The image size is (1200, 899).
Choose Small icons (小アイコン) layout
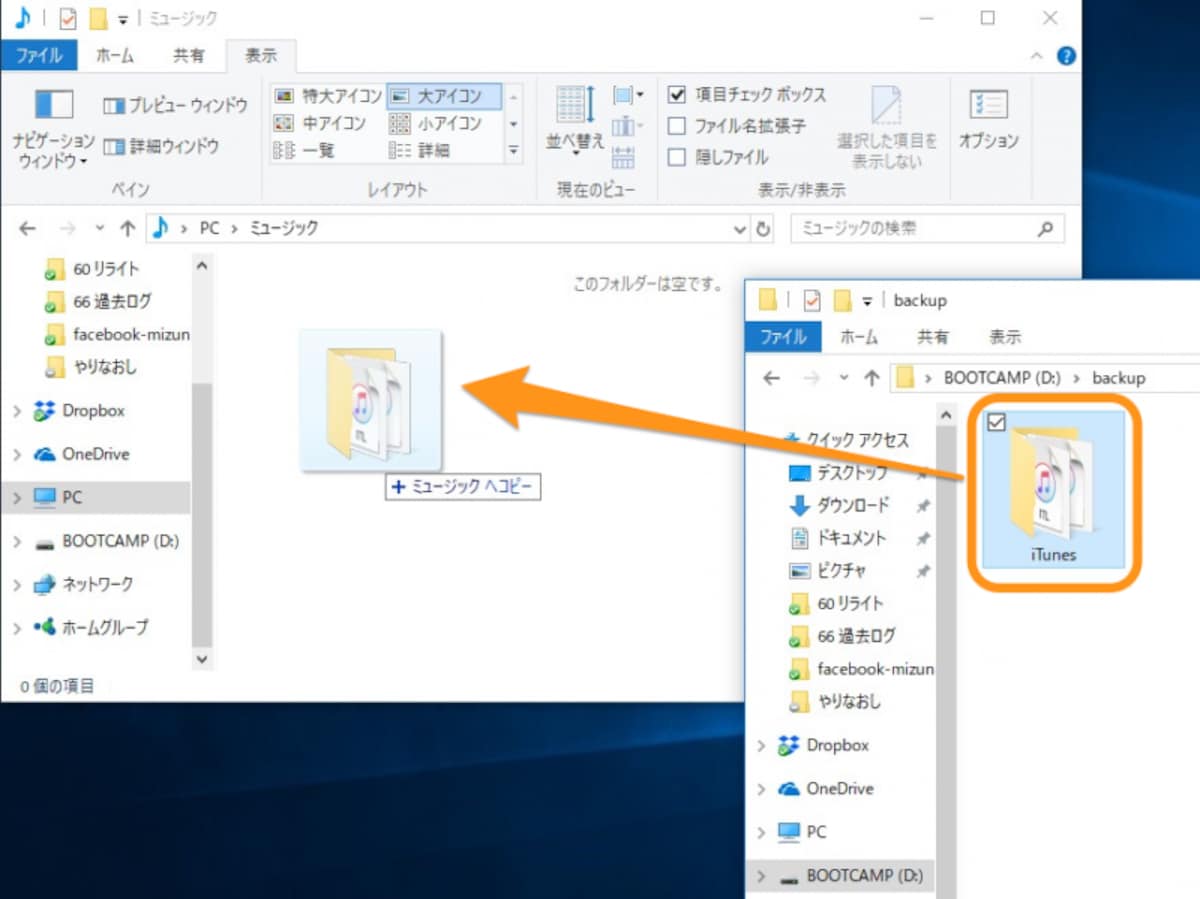(x=436, y=123)
